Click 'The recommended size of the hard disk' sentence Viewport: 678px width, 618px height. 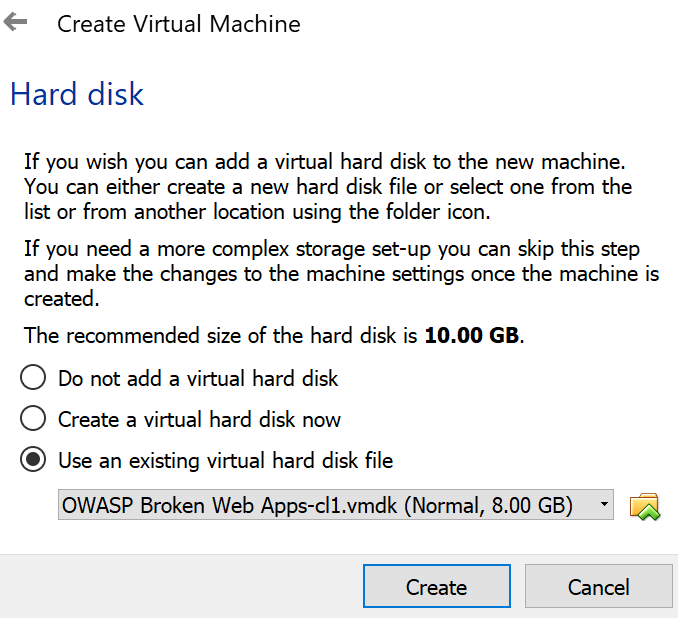pyautogui.click(x=220, y=335)
